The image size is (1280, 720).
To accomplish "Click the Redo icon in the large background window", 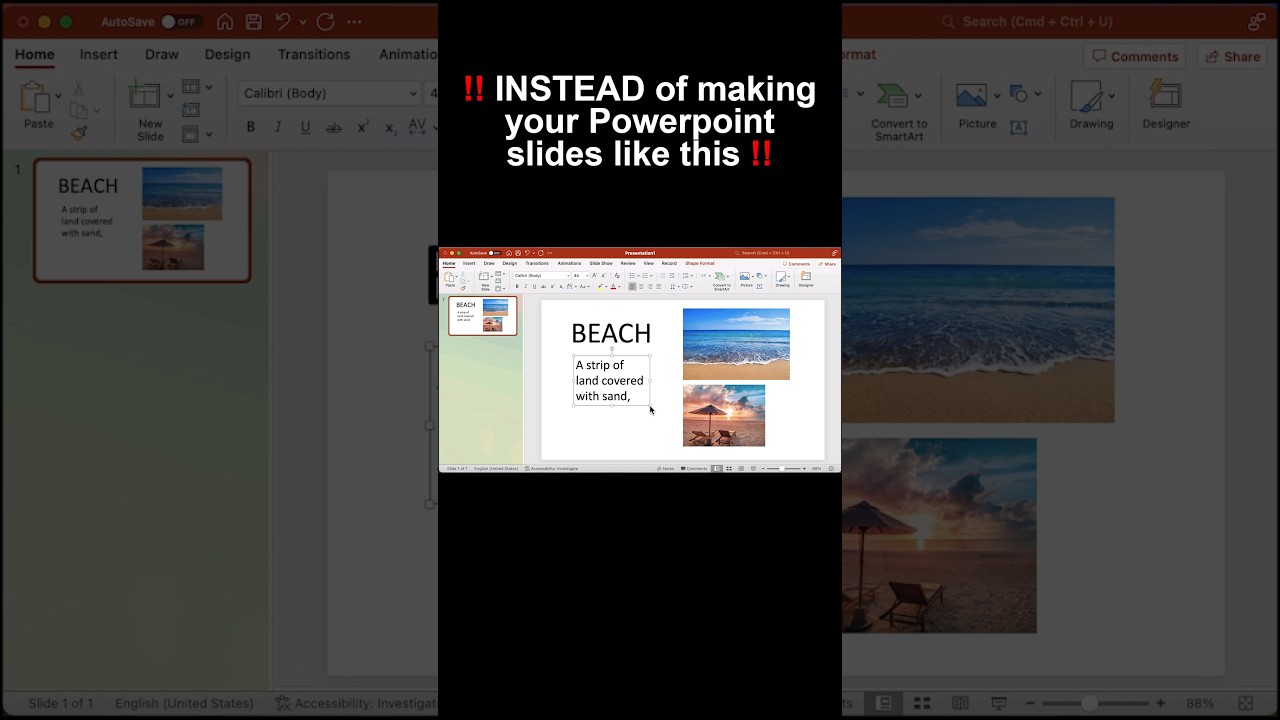I will pyautogui.click(x=325, y=22).
